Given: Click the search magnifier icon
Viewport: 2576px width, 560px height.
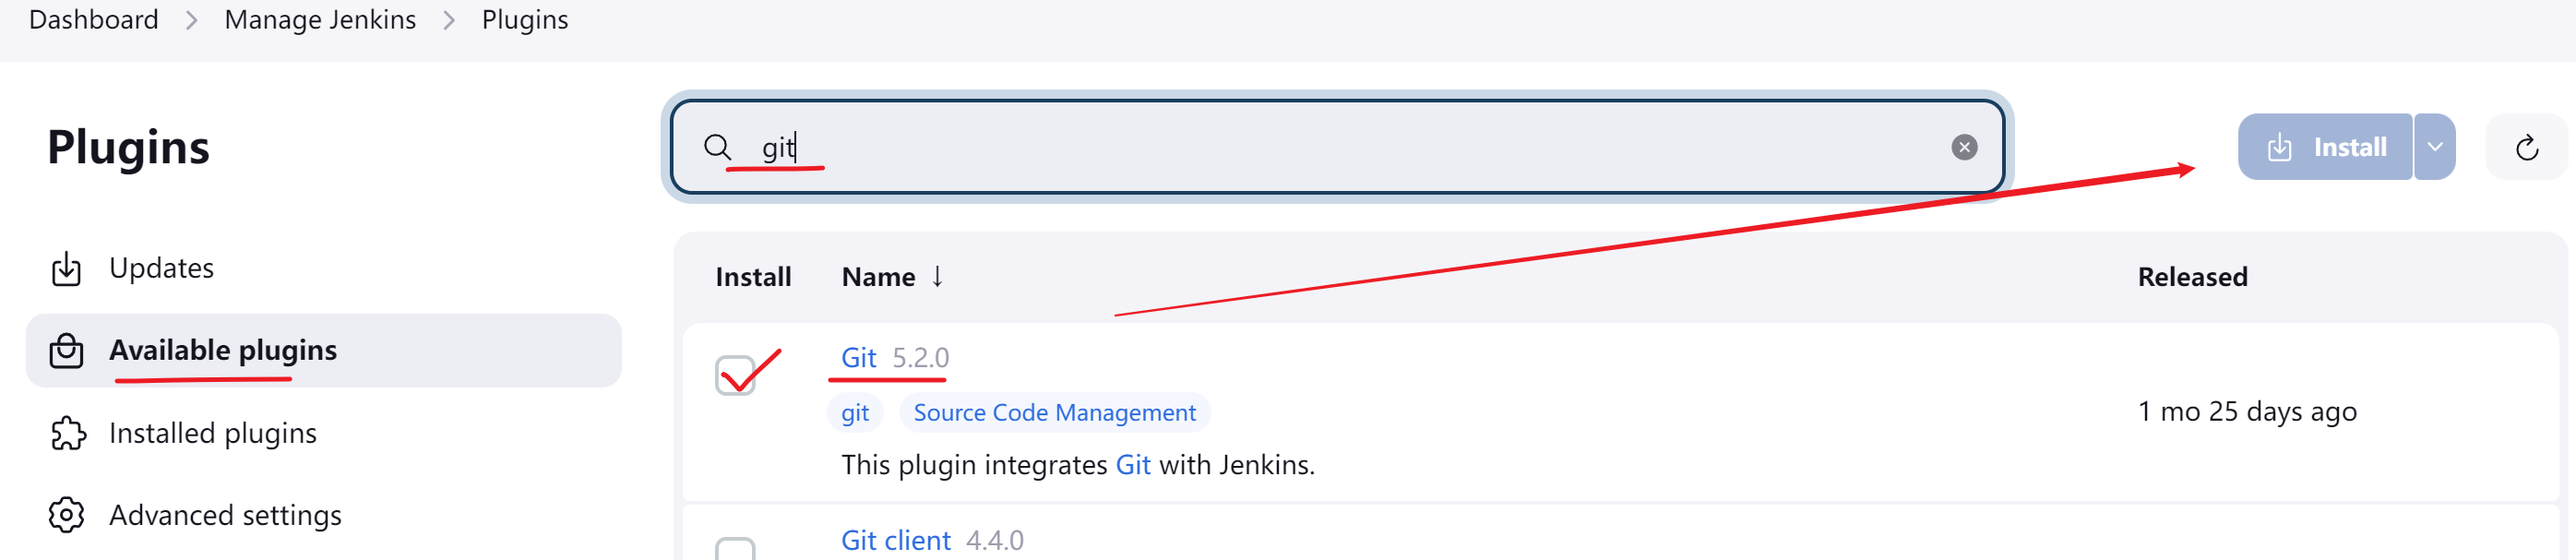Looking at the screenshot, I should (x=717, y=147).
